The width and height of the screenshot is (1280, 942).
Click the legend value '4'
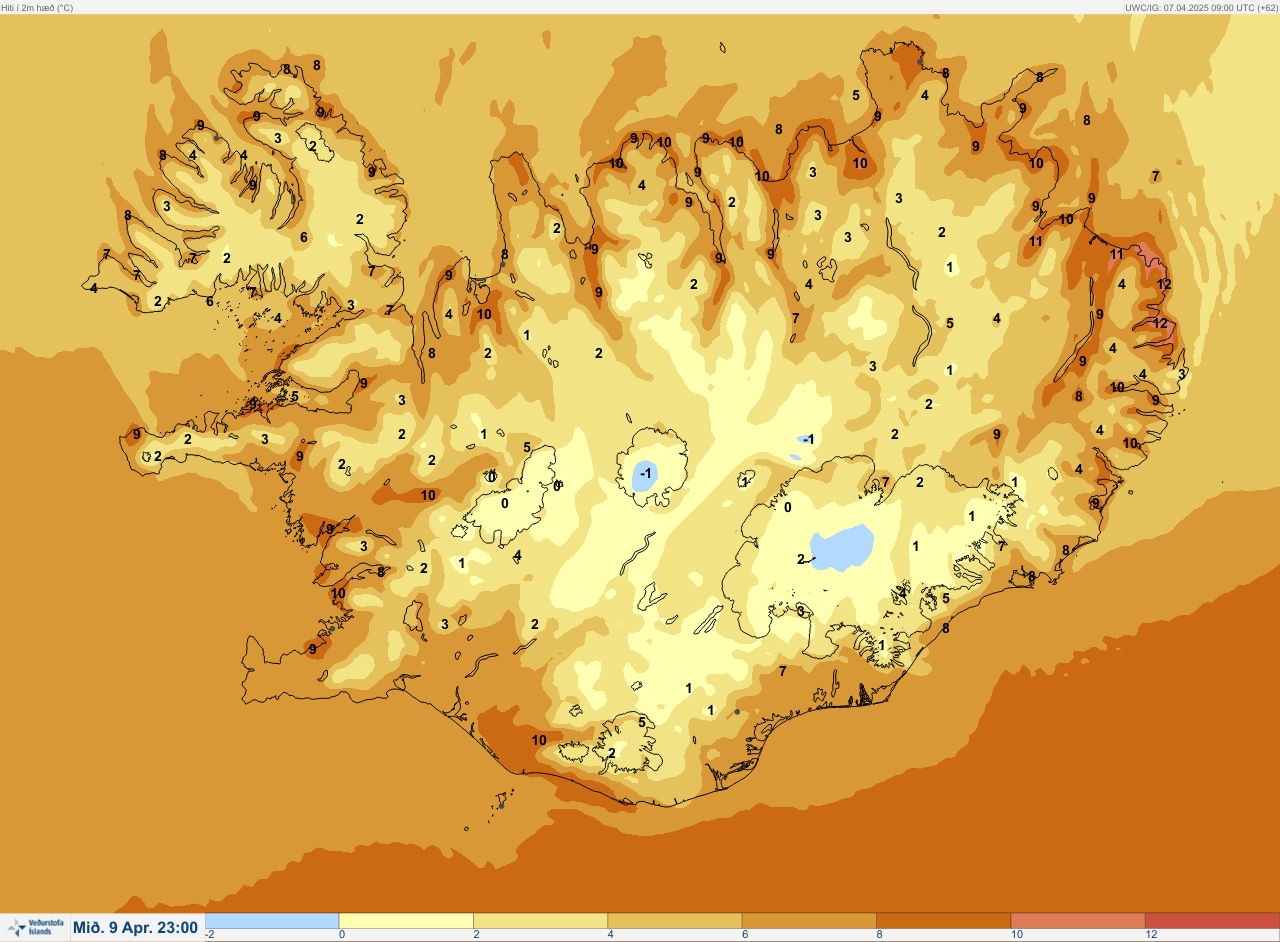coord(611,935)
